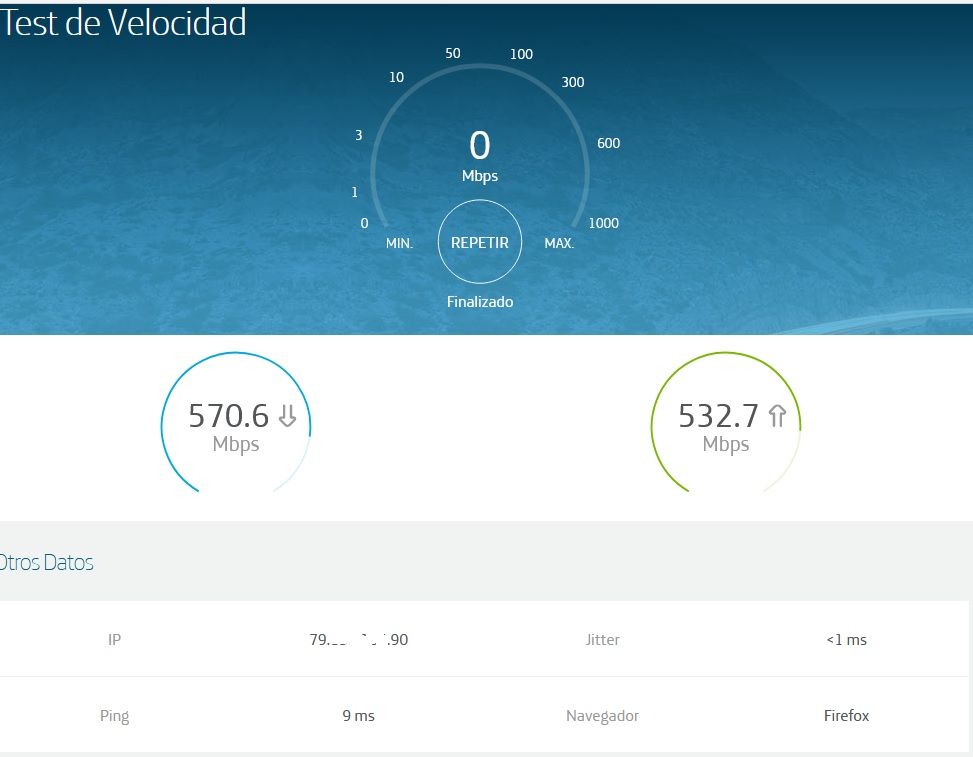The height and width of the screenshot is (757, 973).
Task: Click the MAX. label on the gauge
Action: [x=559, y=243]
